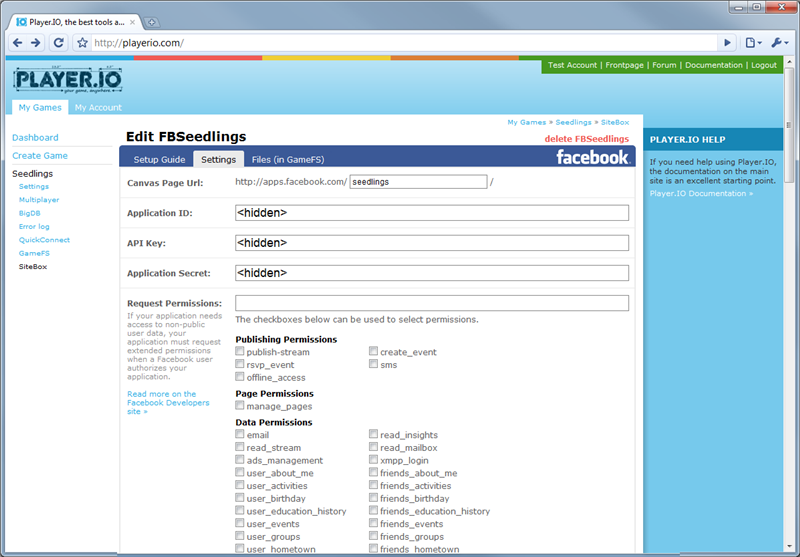Select the Settings tab
This screenshot has width=800, height=557.
pyautogui.click(x=218, y=159)
